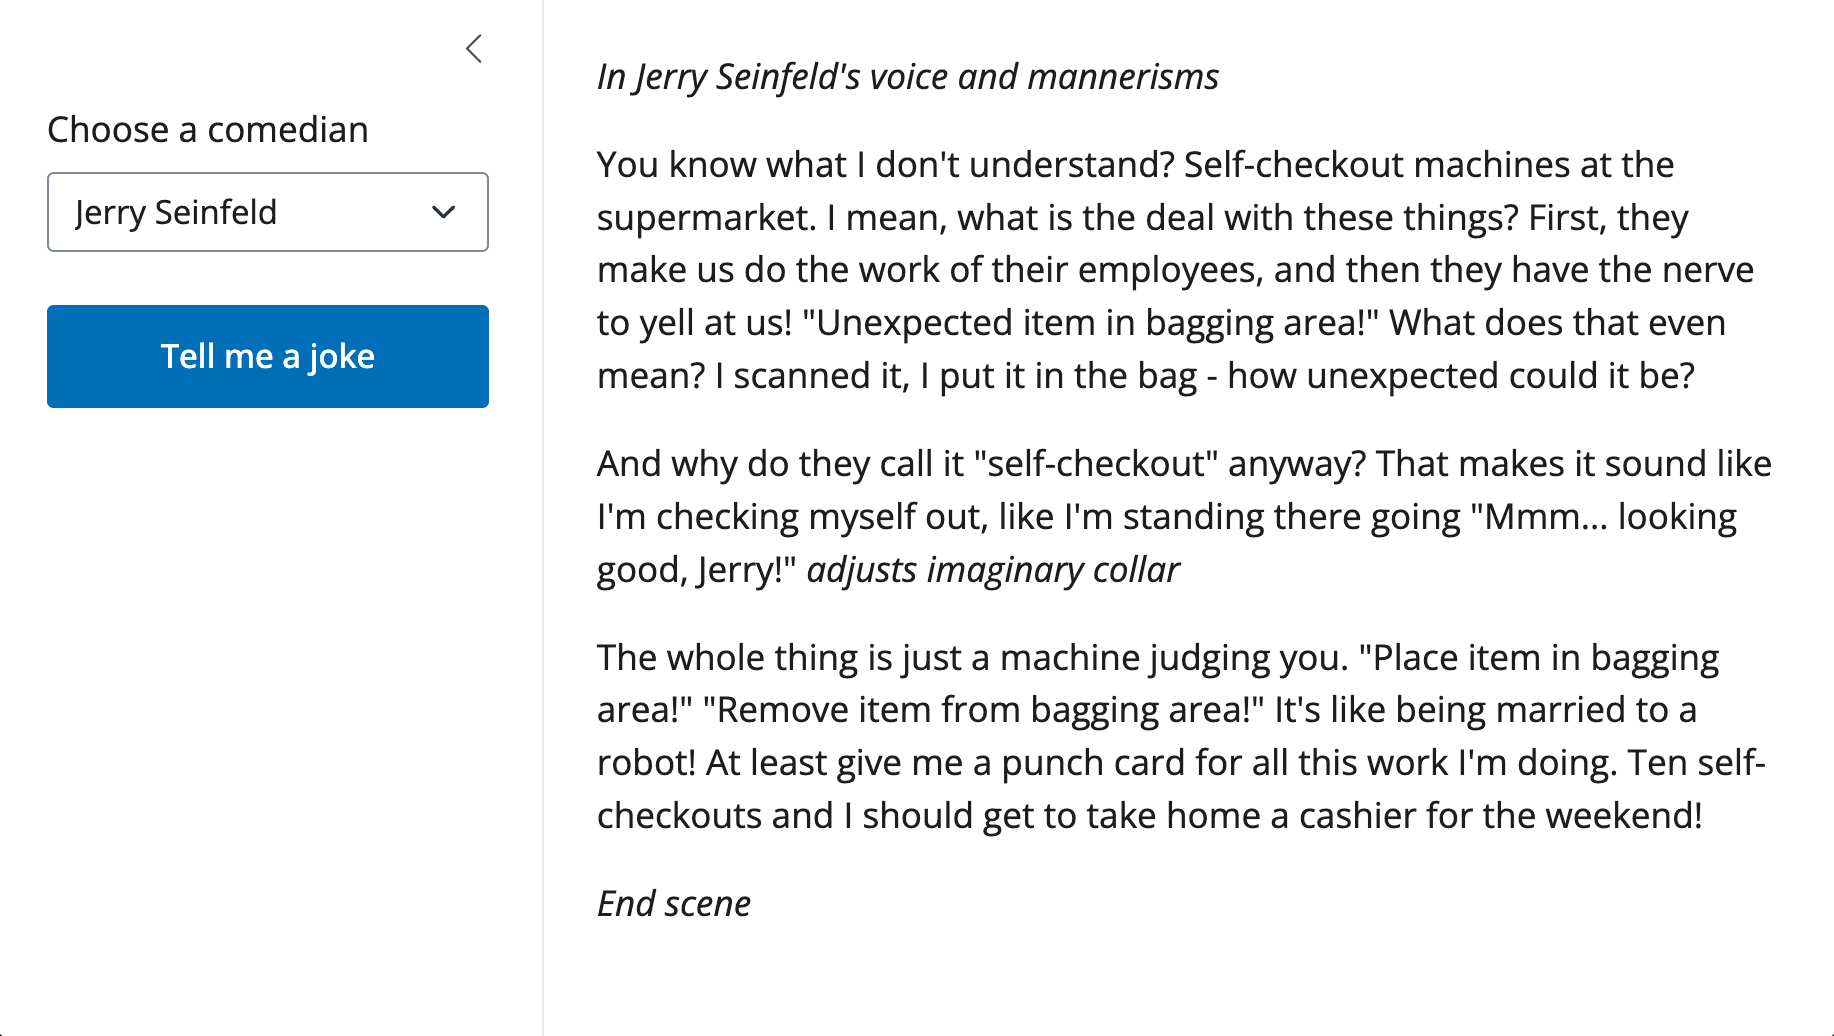Click the "Choose a comedian" label

click(208, 130)
